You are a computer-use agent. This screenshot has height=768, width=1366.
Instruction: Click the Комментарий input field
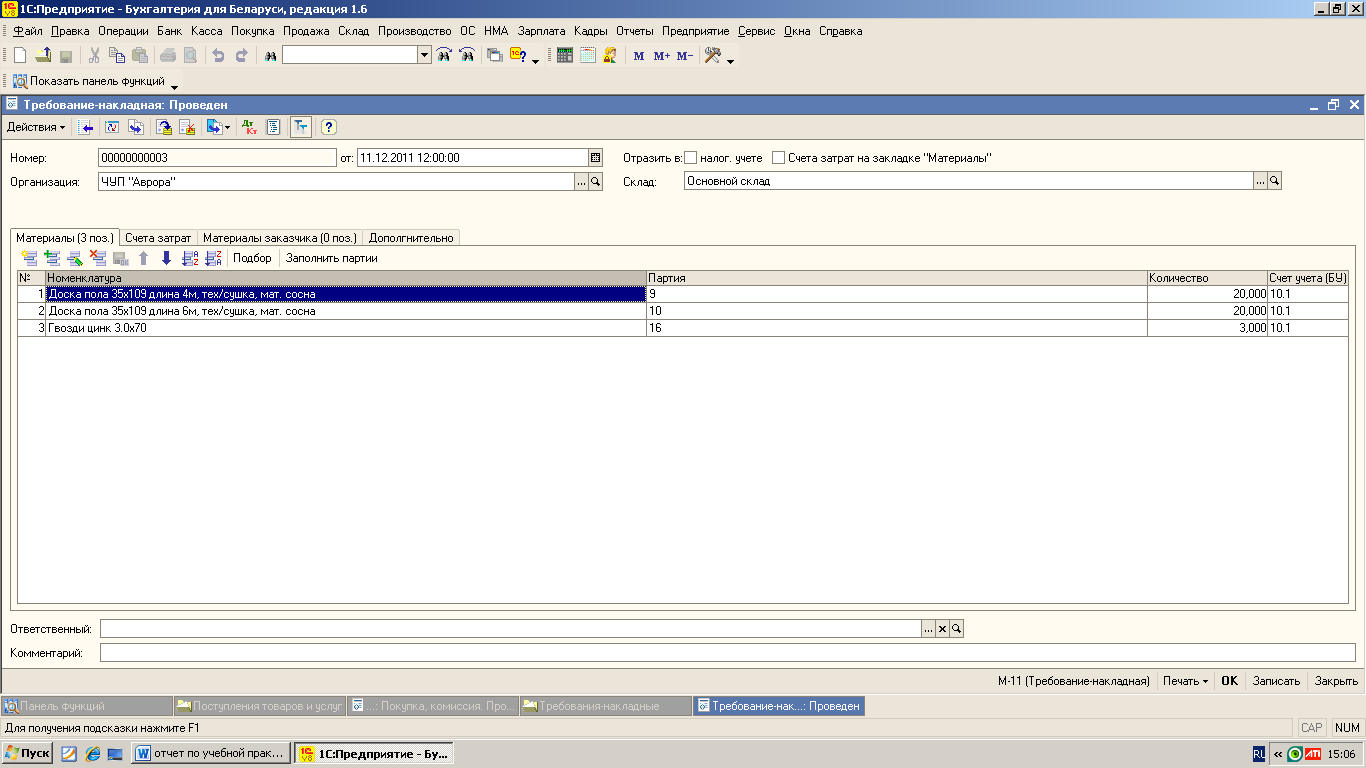pos(728,653)
